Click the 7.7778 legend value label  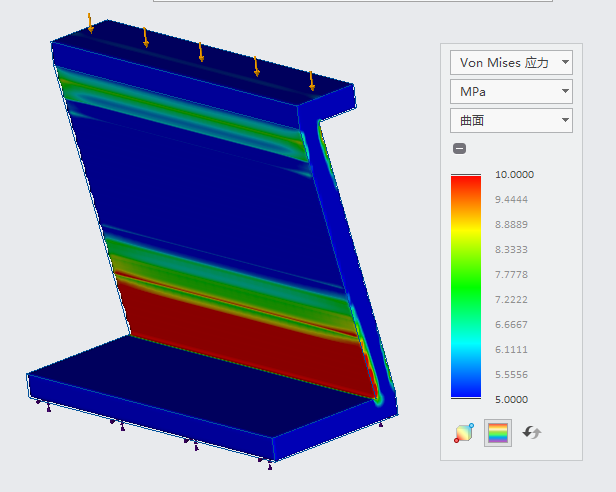coord(514,274)
